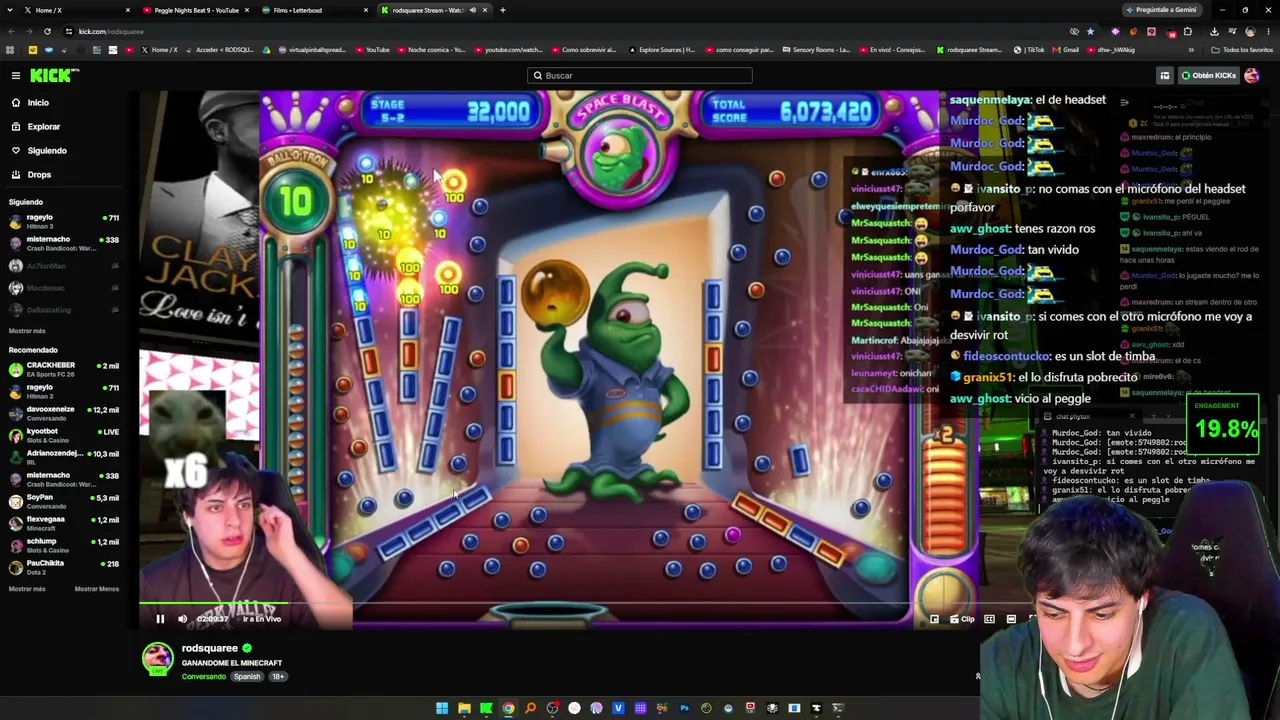Click Pregúntale a Gemini button
Image resolution: width=1280 pixels, height=720 pixels.
[1161, 10]
